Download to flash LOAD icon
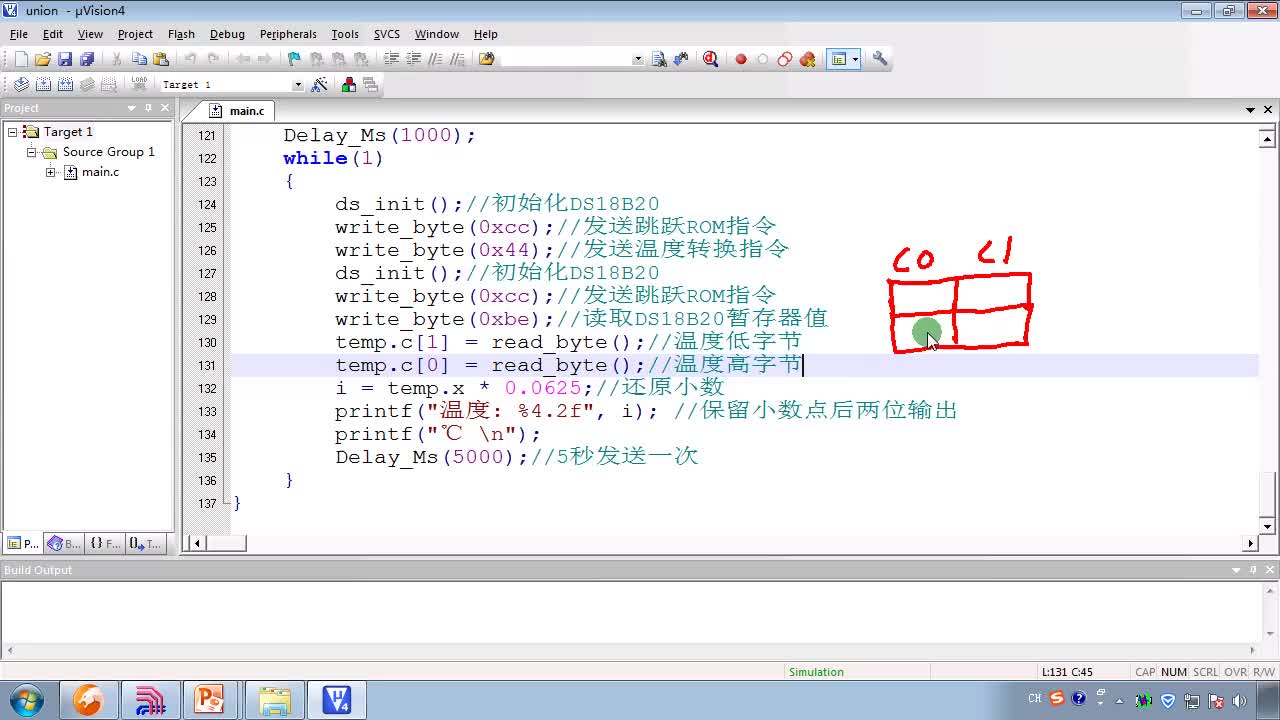 tap(139, 85)
